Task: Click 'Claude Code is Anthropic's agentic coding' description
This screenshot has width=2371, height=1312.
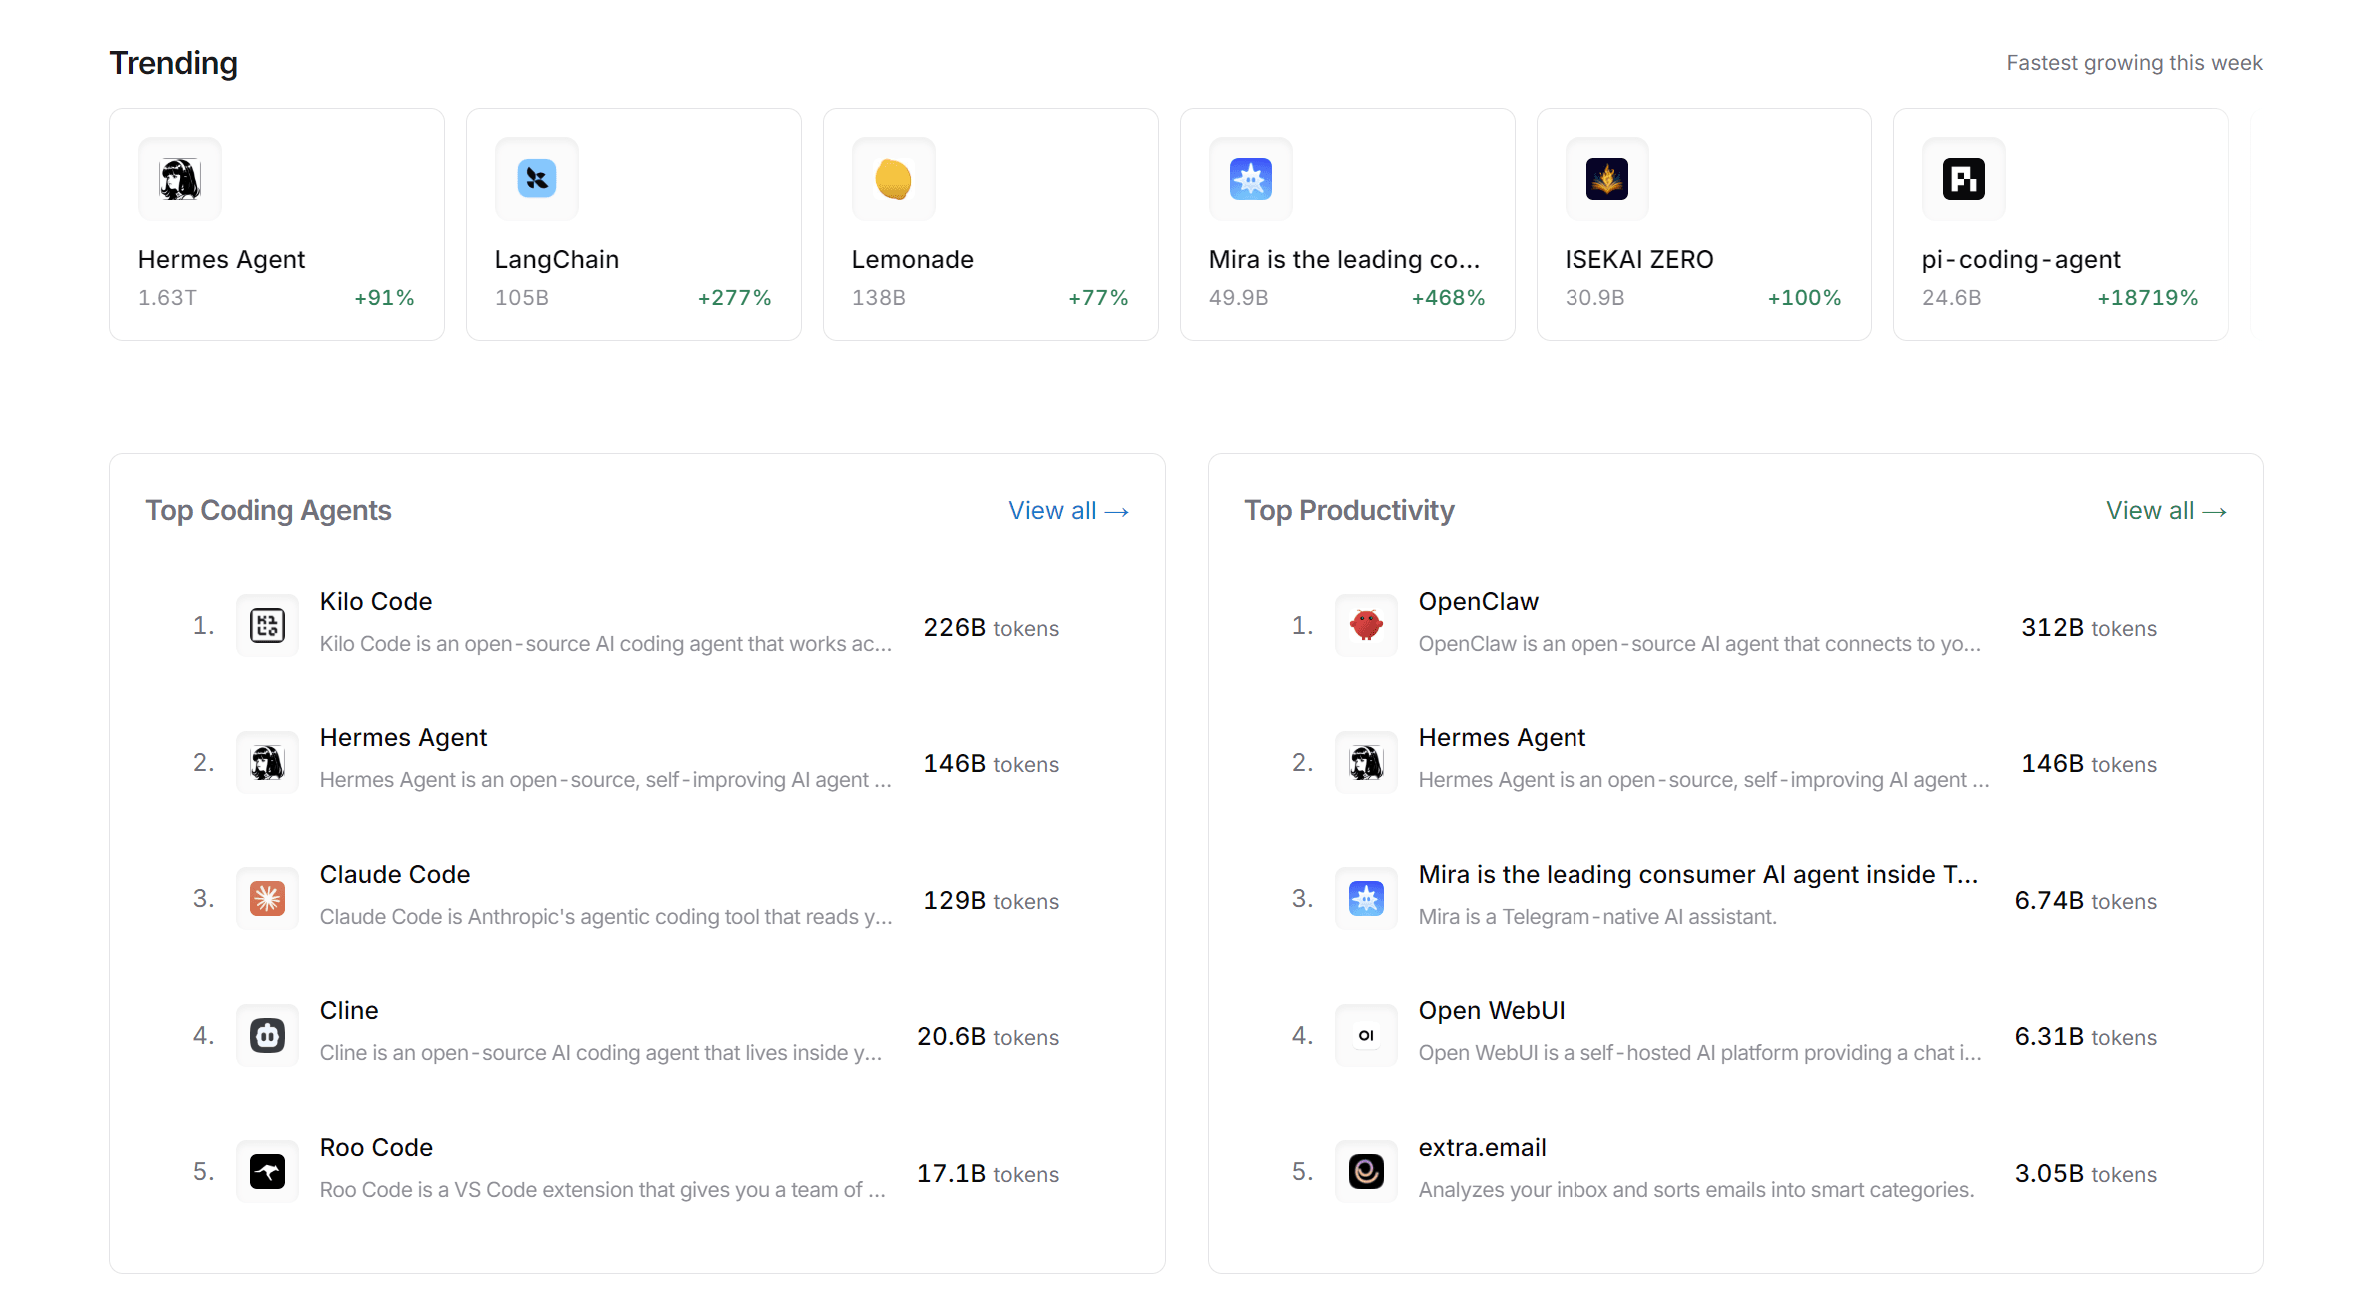Action: coord(606,917)
